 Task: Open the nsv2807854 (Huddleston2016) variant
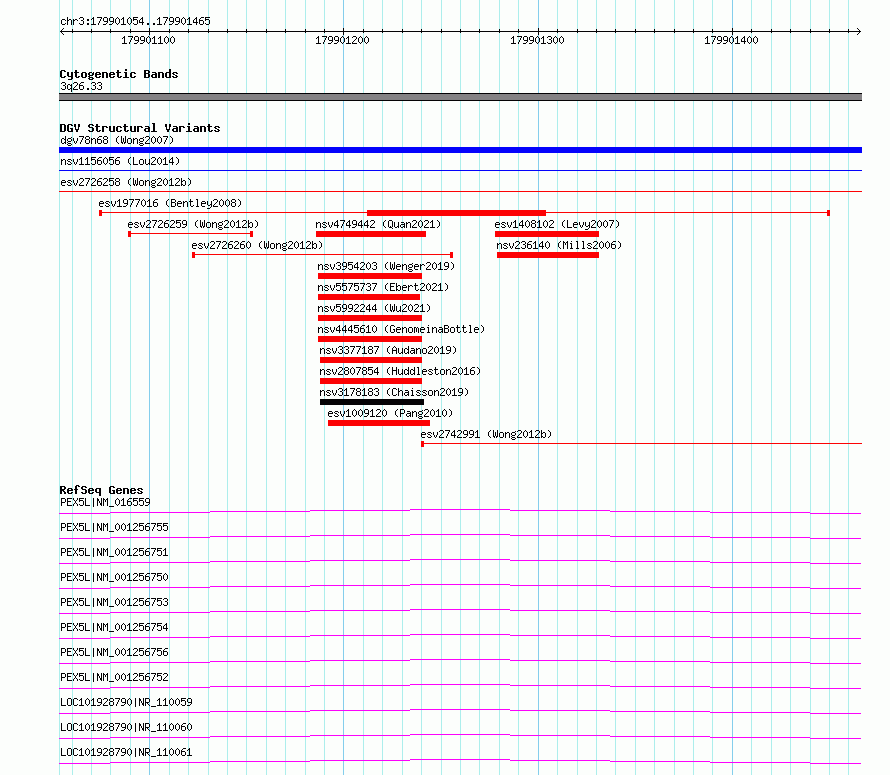click(x=400, y=371)
